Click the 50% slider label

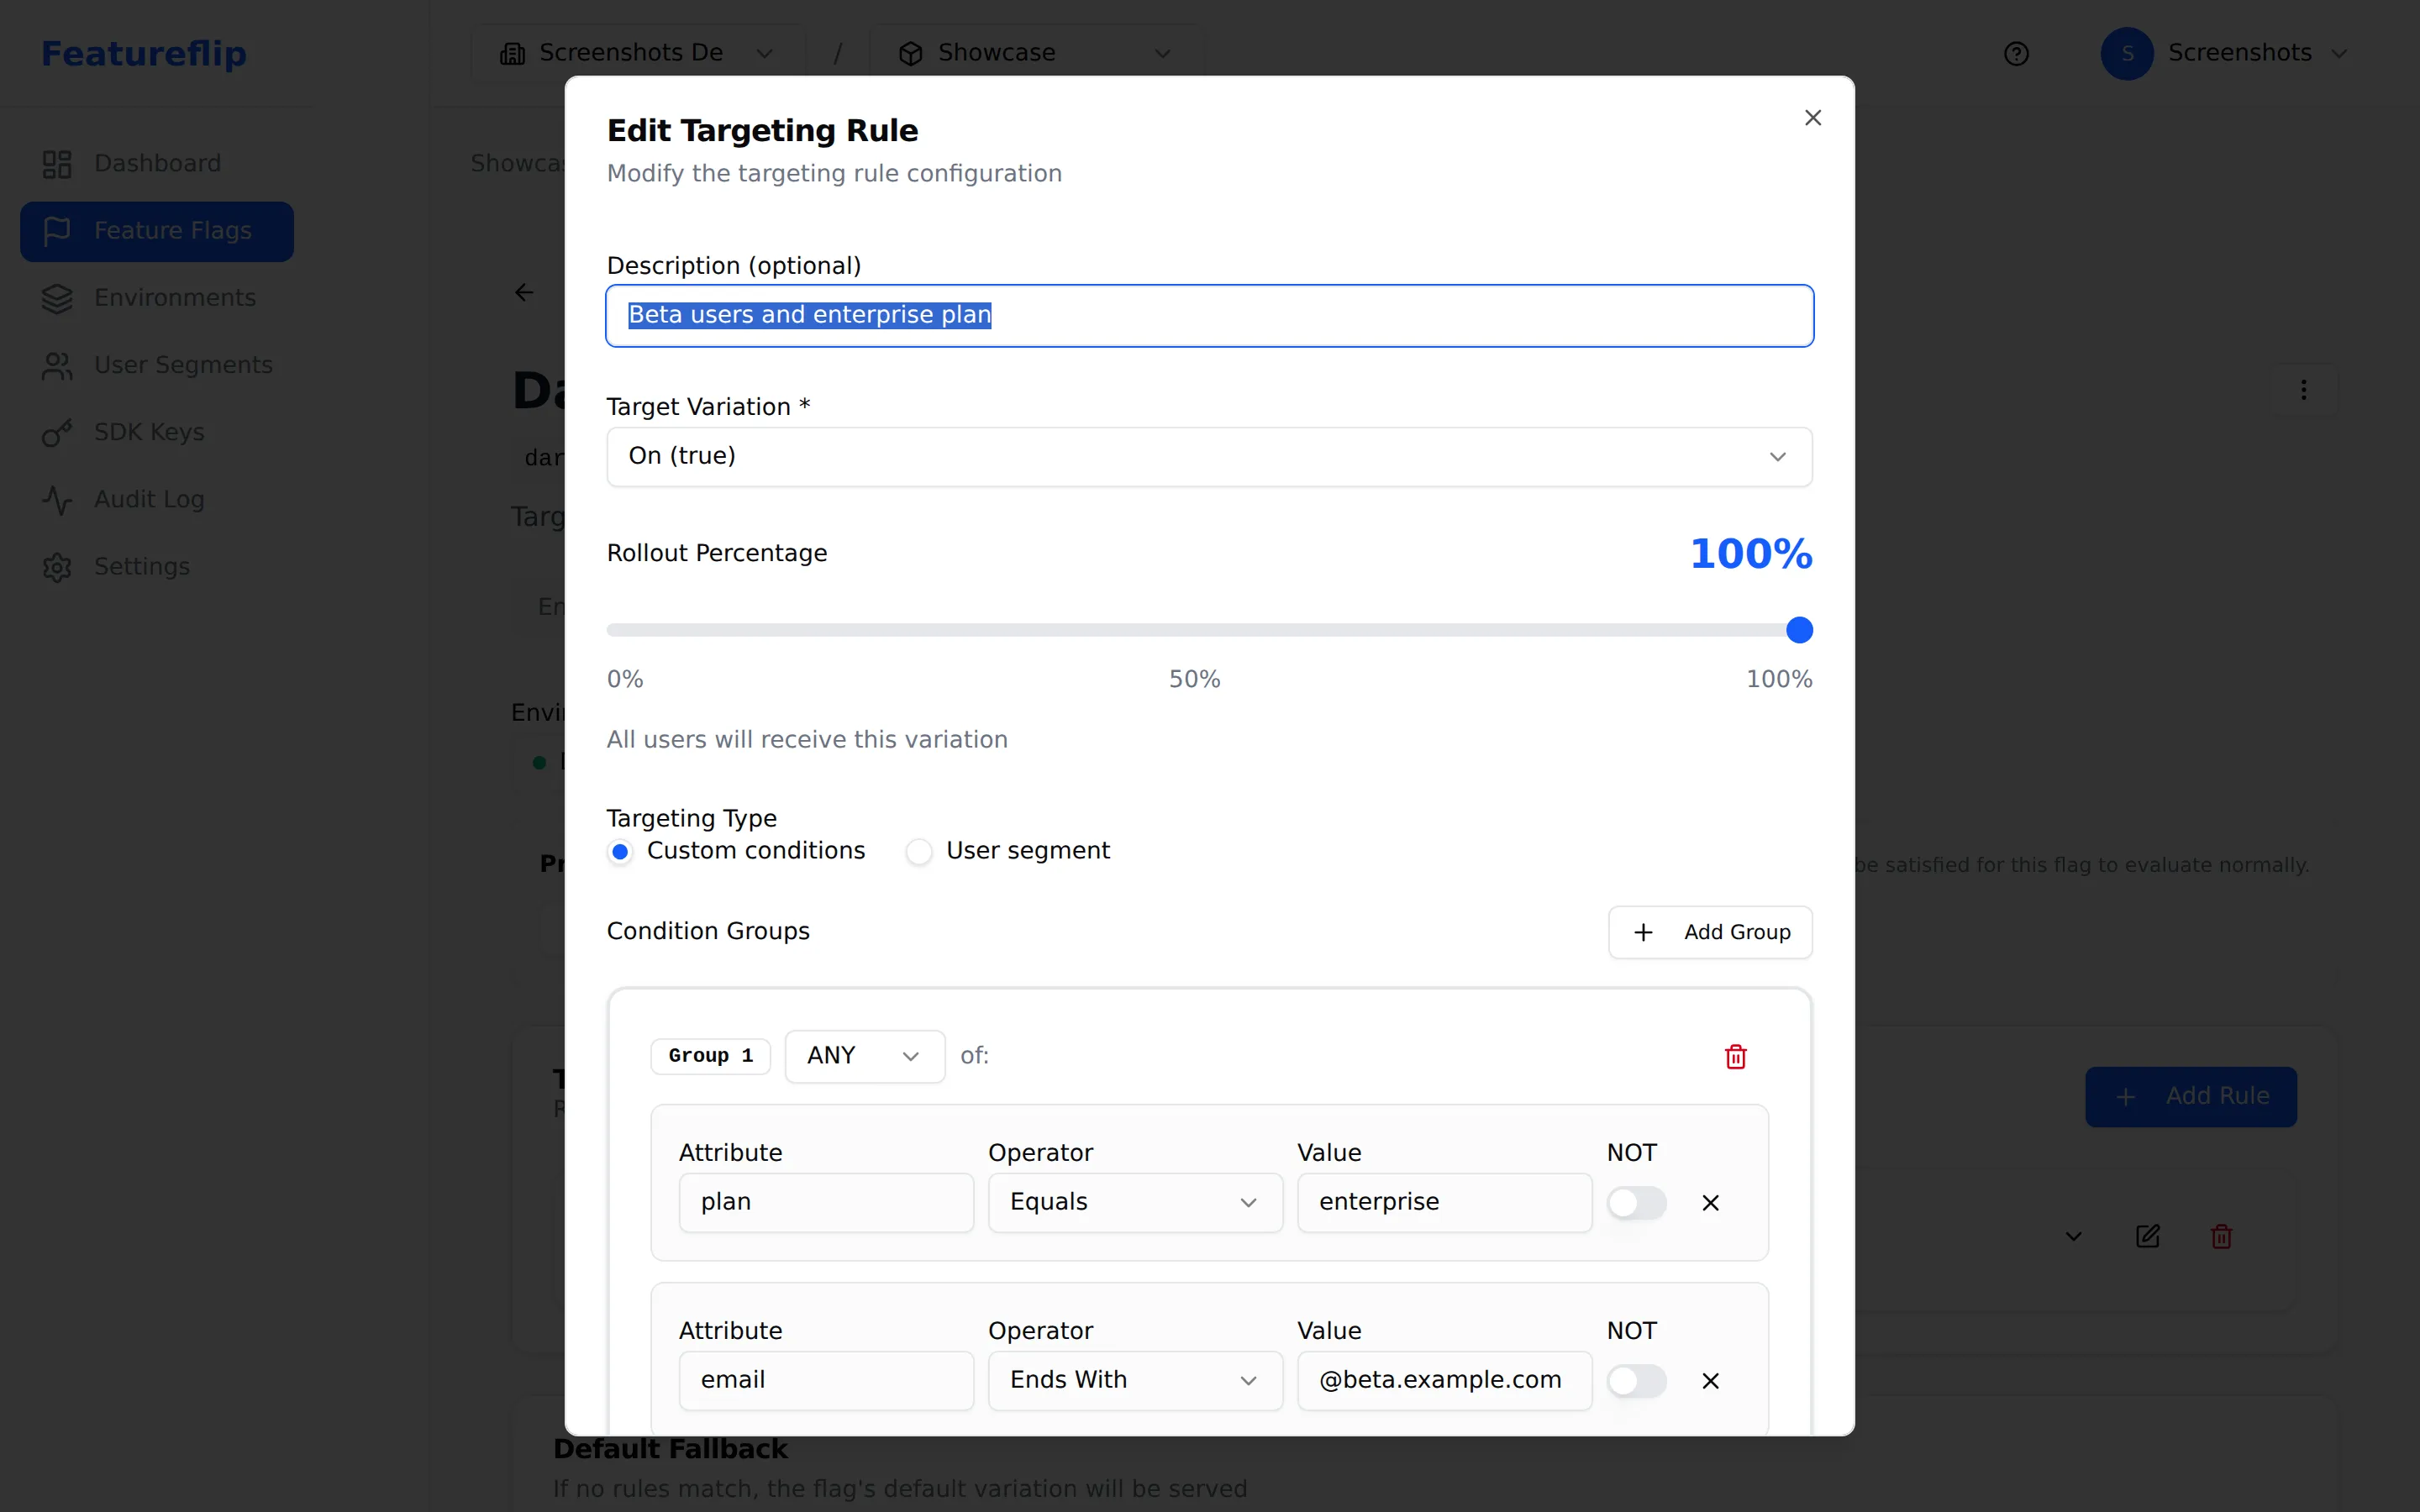coord(1194,679)
